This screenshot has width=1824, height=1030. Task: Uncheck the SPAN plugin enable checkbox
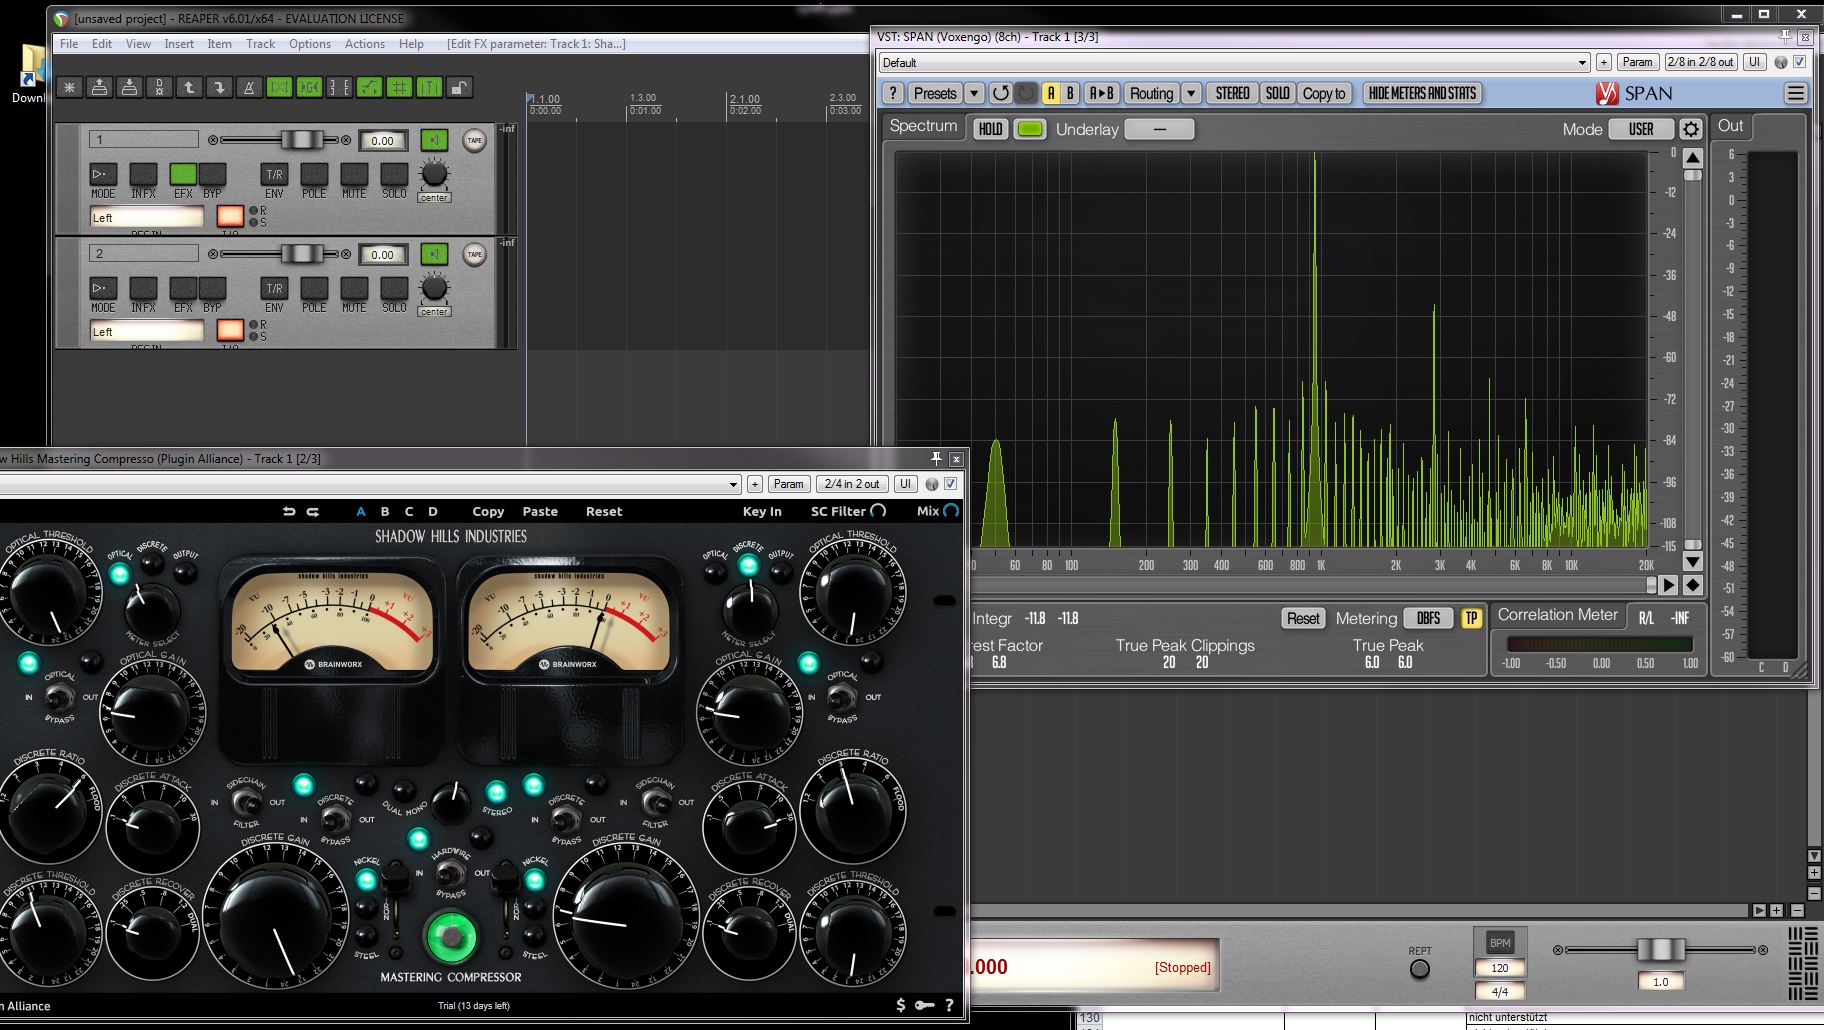click(1799, 62)
